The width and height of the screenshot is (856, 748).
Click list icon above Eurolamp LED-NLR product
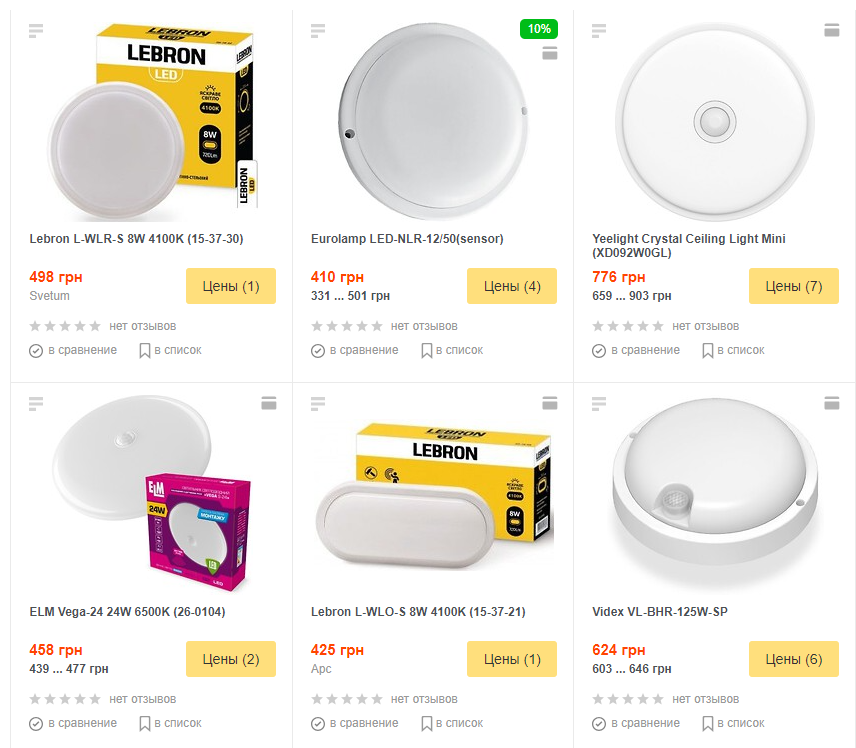point(318,30)
